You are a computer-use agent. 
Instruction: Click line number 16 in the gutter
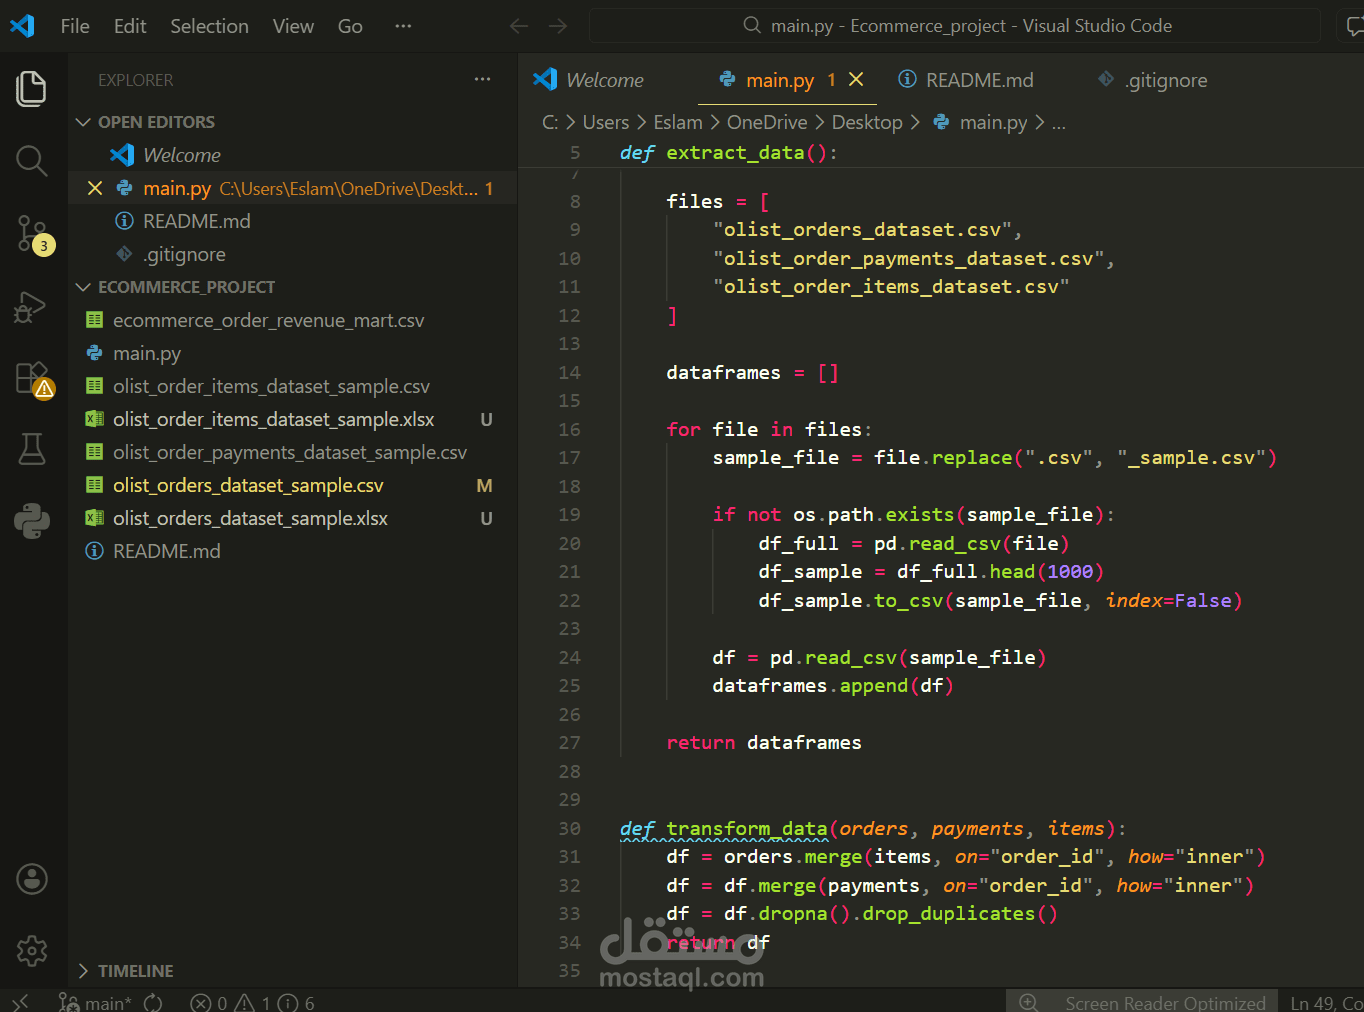pos(569,429)
